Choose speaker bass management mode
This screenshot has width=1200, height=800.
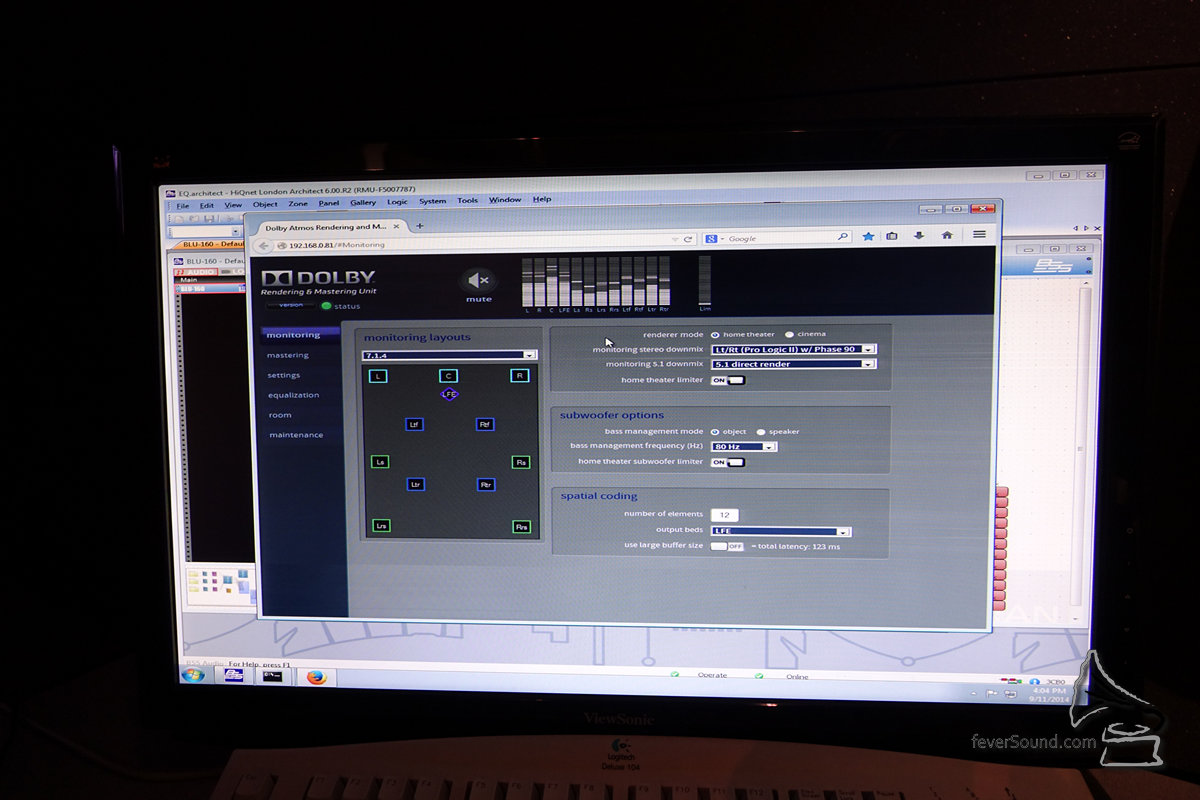point(760,432)
